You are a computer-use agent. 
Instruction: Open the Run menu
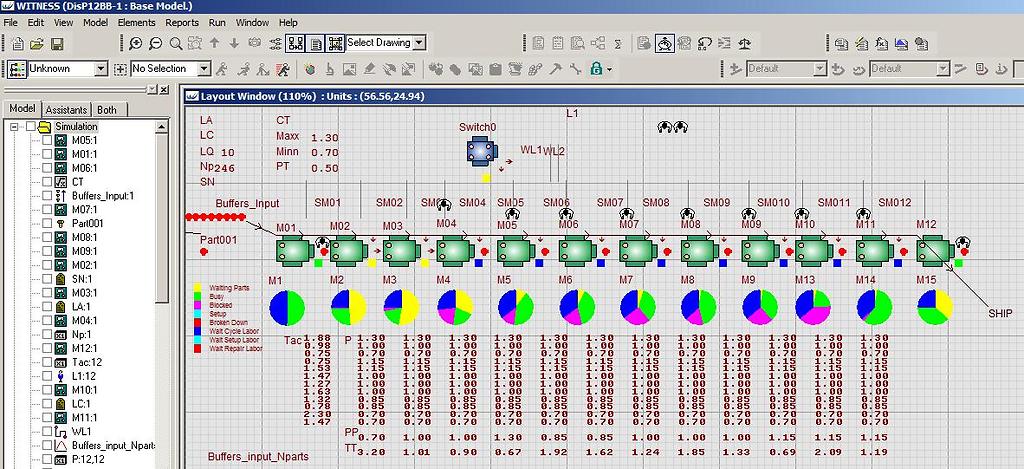pos(217,22)
